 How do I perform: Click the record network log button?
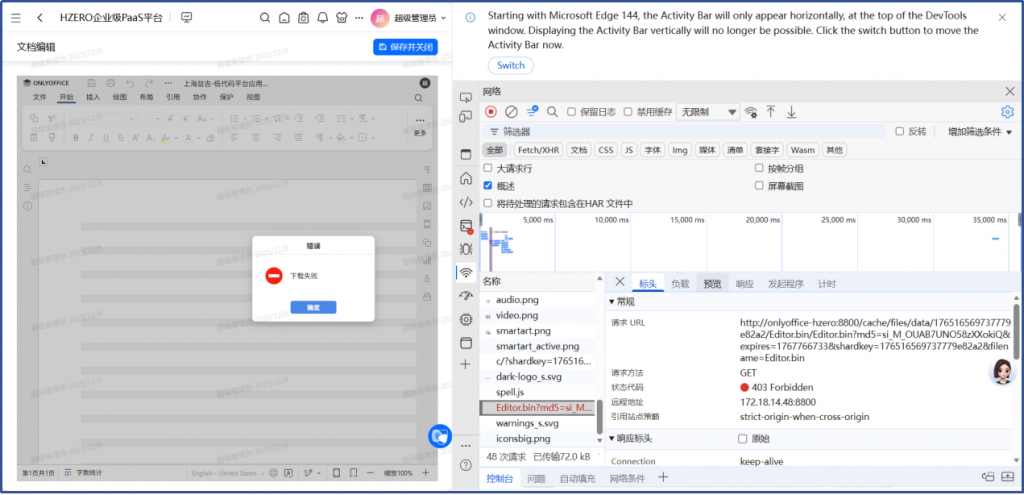point(491,112)
